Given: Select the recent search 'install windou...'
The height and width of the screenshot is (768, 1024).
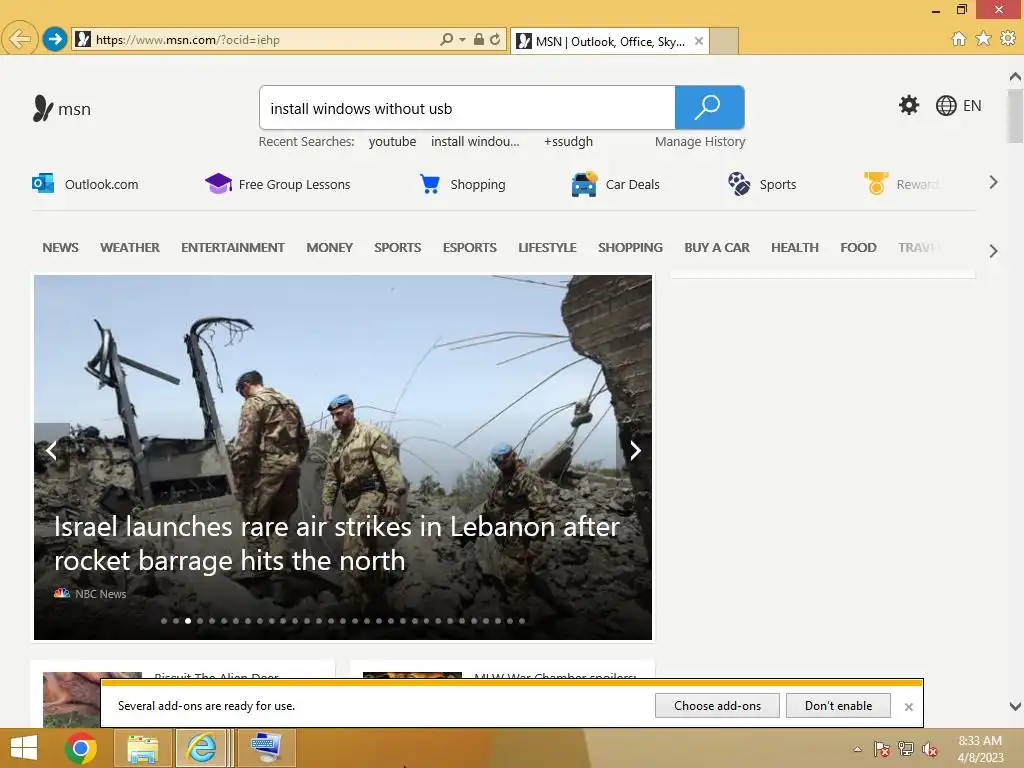Looking at the screenshot, I should [475, 142].
